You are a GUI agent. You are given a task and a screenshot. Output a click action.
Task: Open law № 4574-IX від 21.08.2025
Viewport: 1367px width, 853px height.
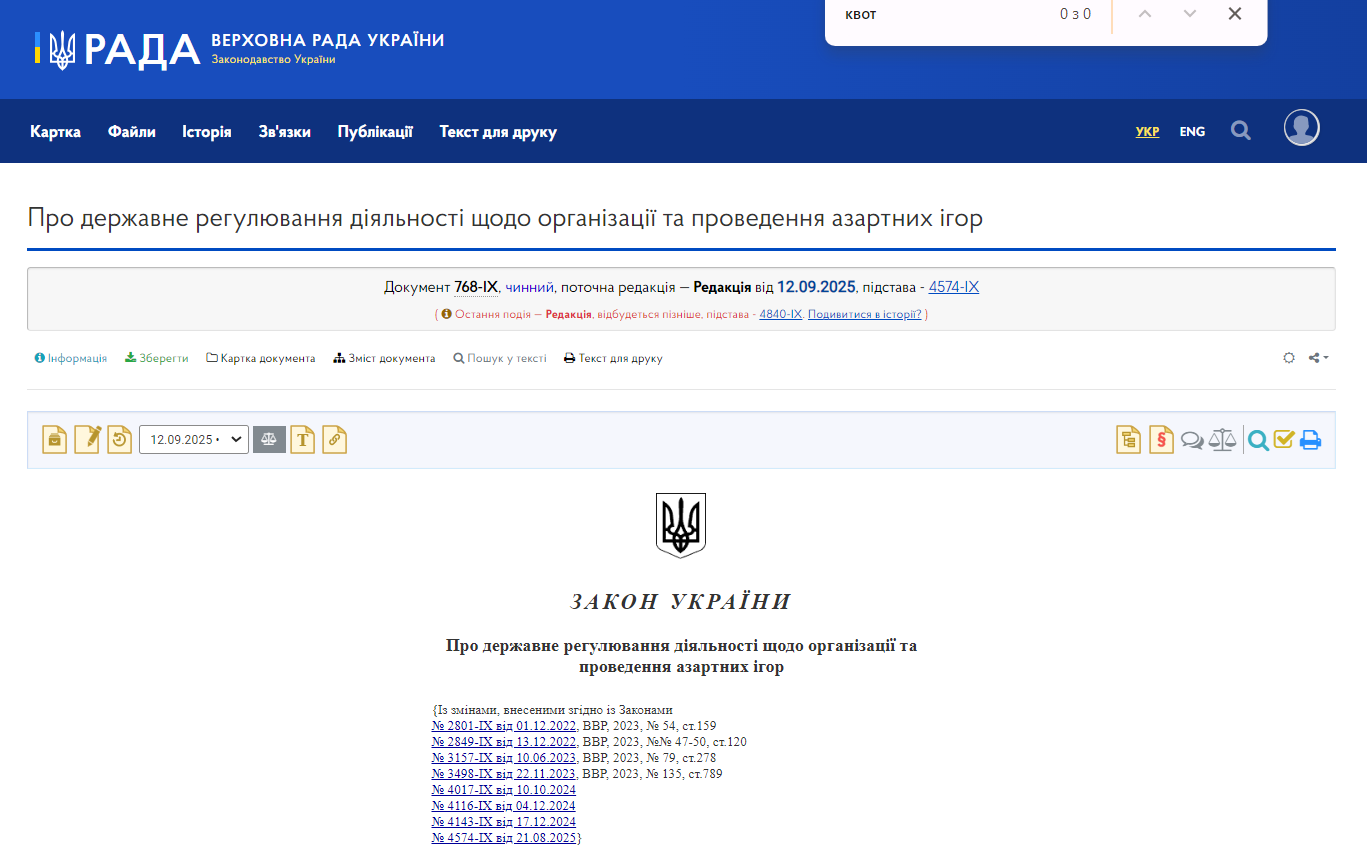coord(504,838)
